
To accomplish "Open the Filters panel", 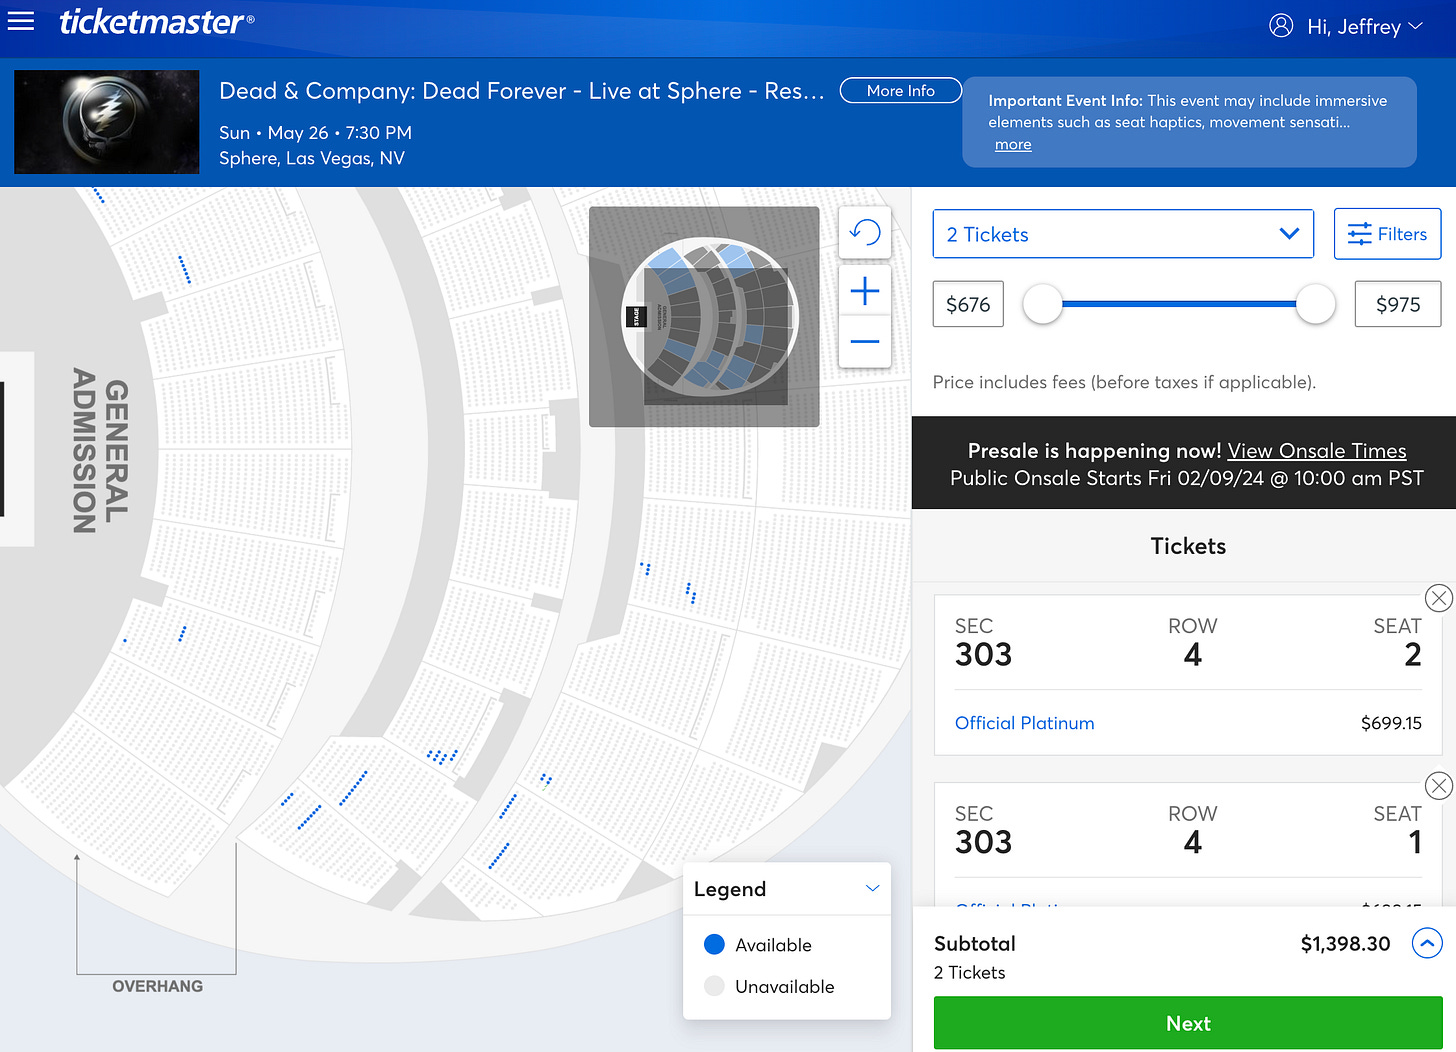I will (1387, 234).
